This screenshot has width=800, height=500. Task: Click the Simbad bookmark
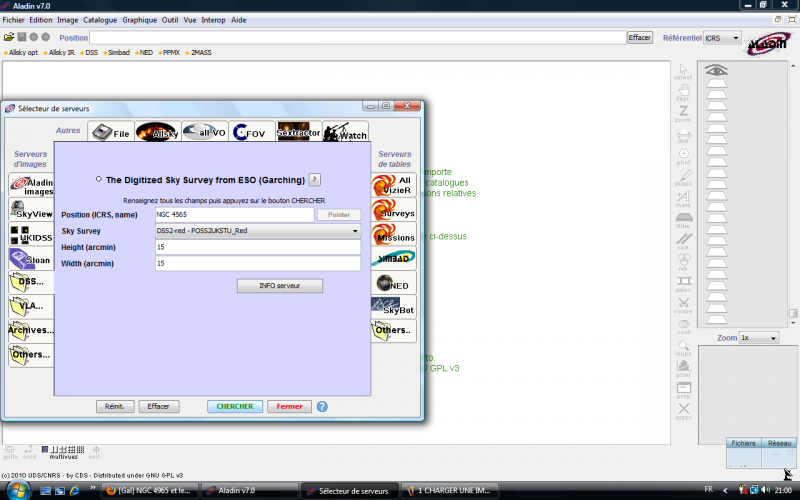coord(116,53)
